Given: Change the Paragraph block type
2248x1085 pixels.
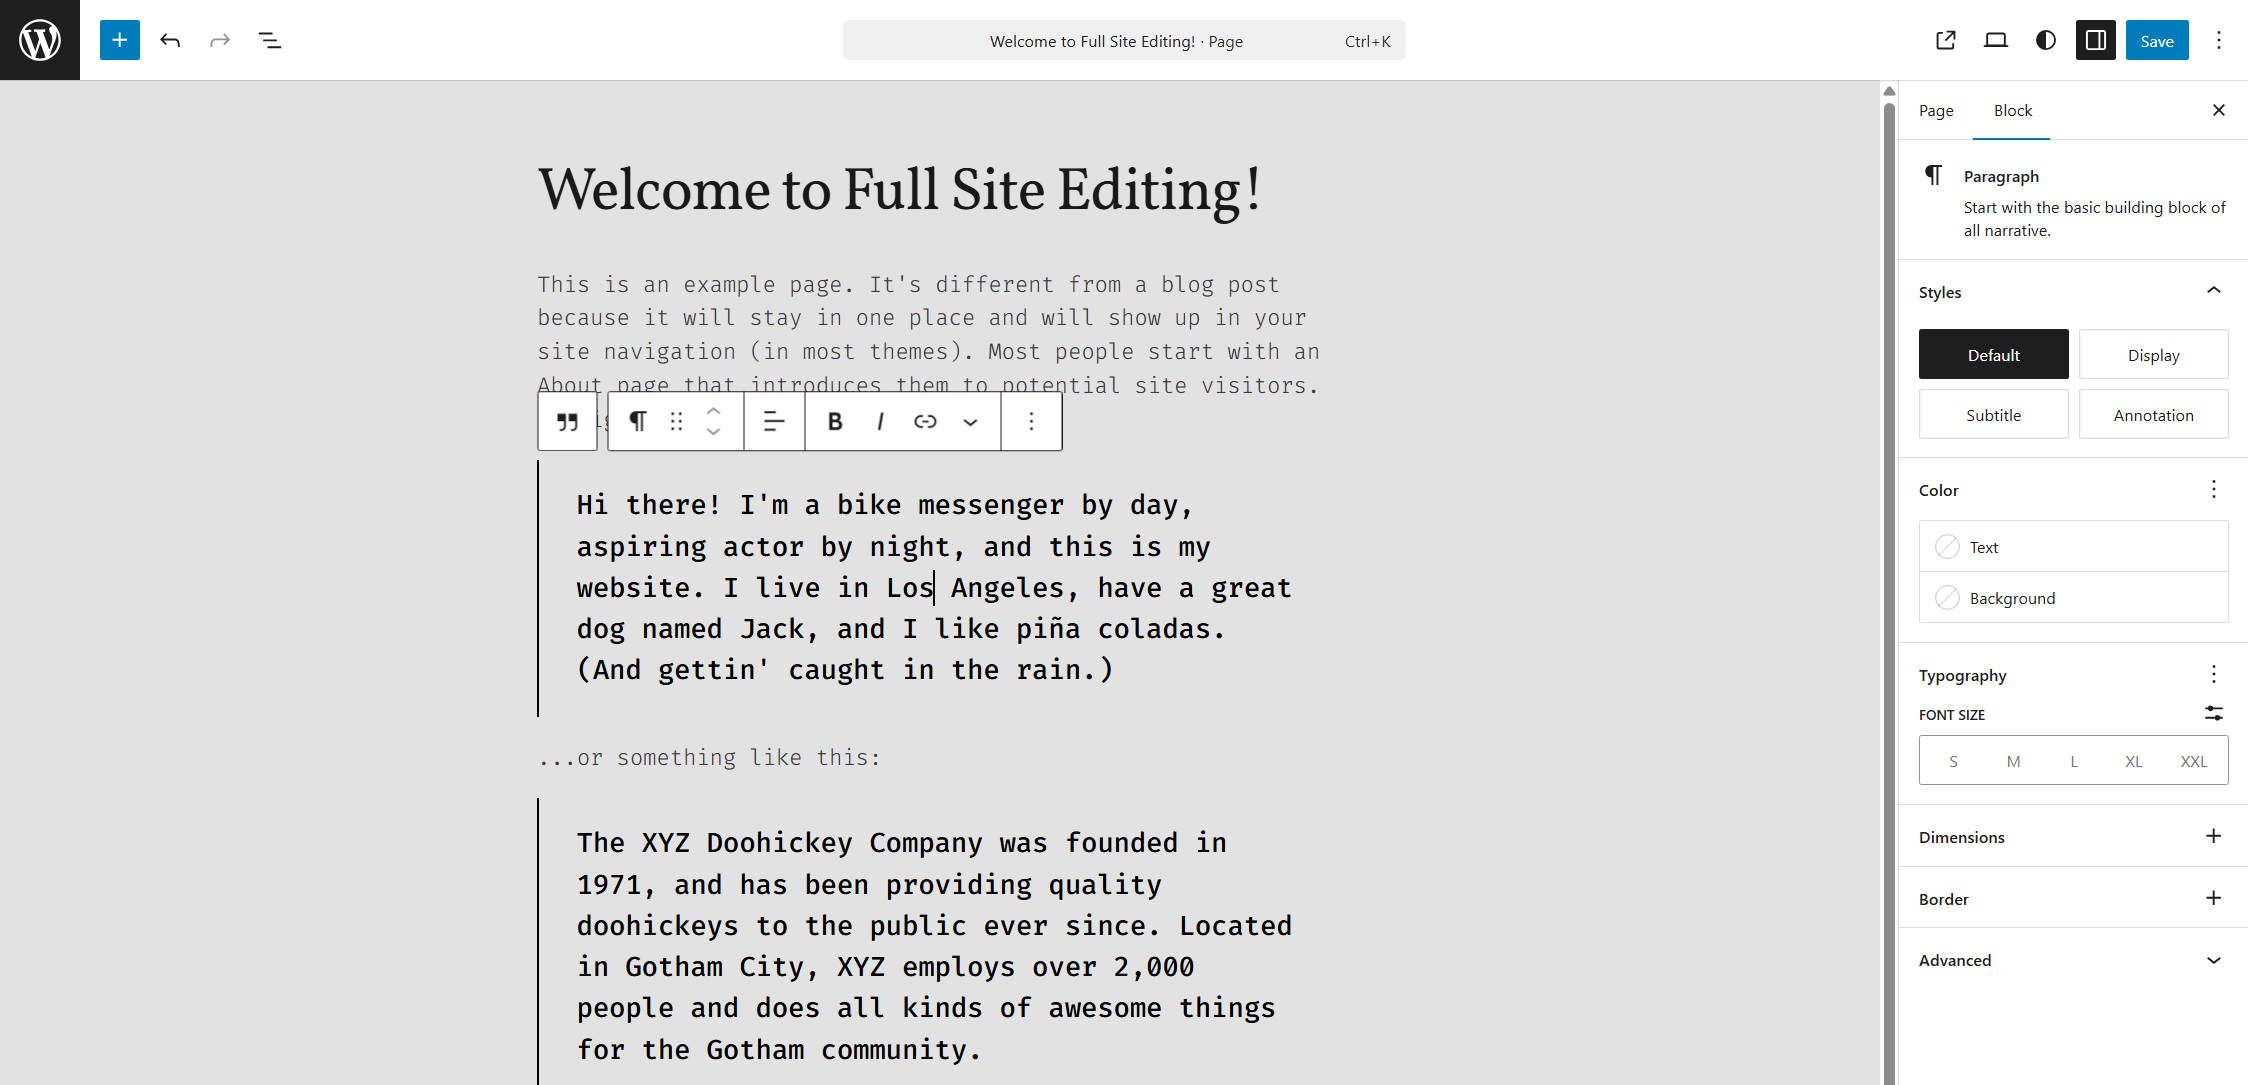Looking at the screenshot, I should point(637,422).
